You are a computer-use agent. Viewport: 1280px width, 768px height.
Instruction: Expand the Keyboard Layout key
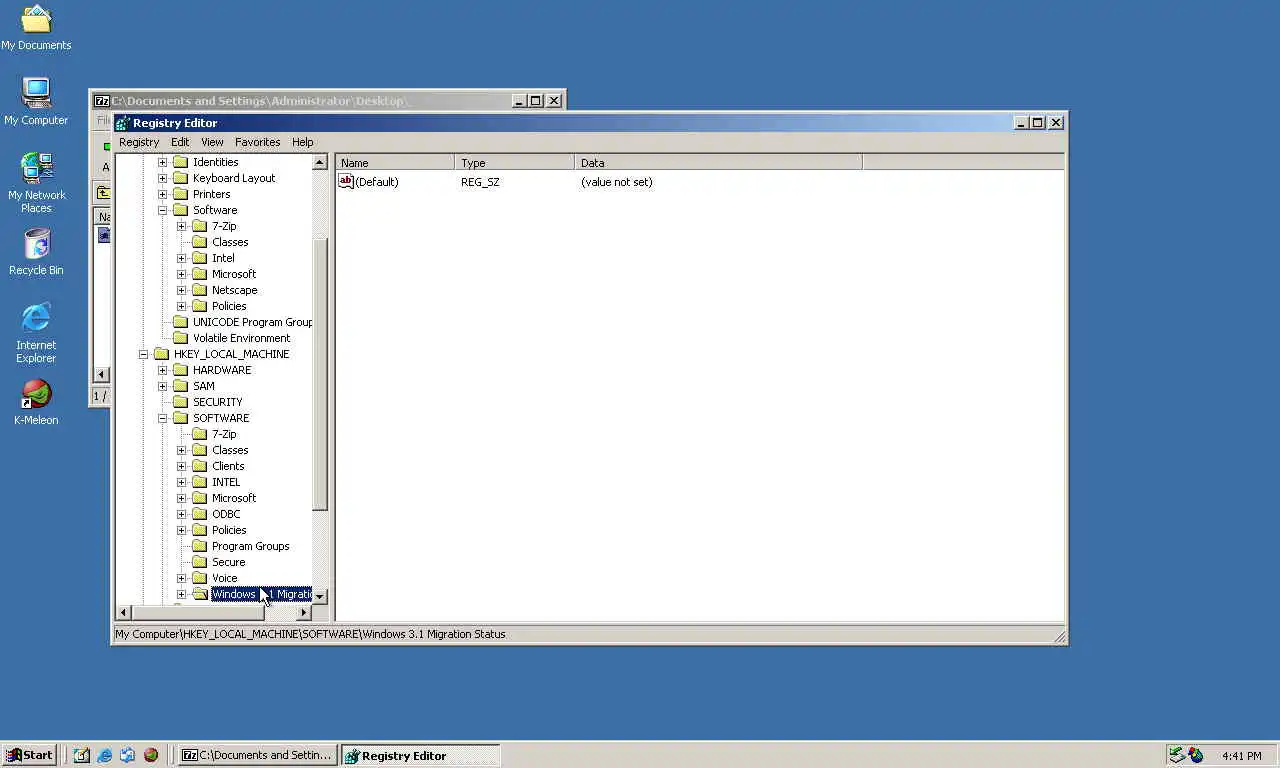click(162, 178)
